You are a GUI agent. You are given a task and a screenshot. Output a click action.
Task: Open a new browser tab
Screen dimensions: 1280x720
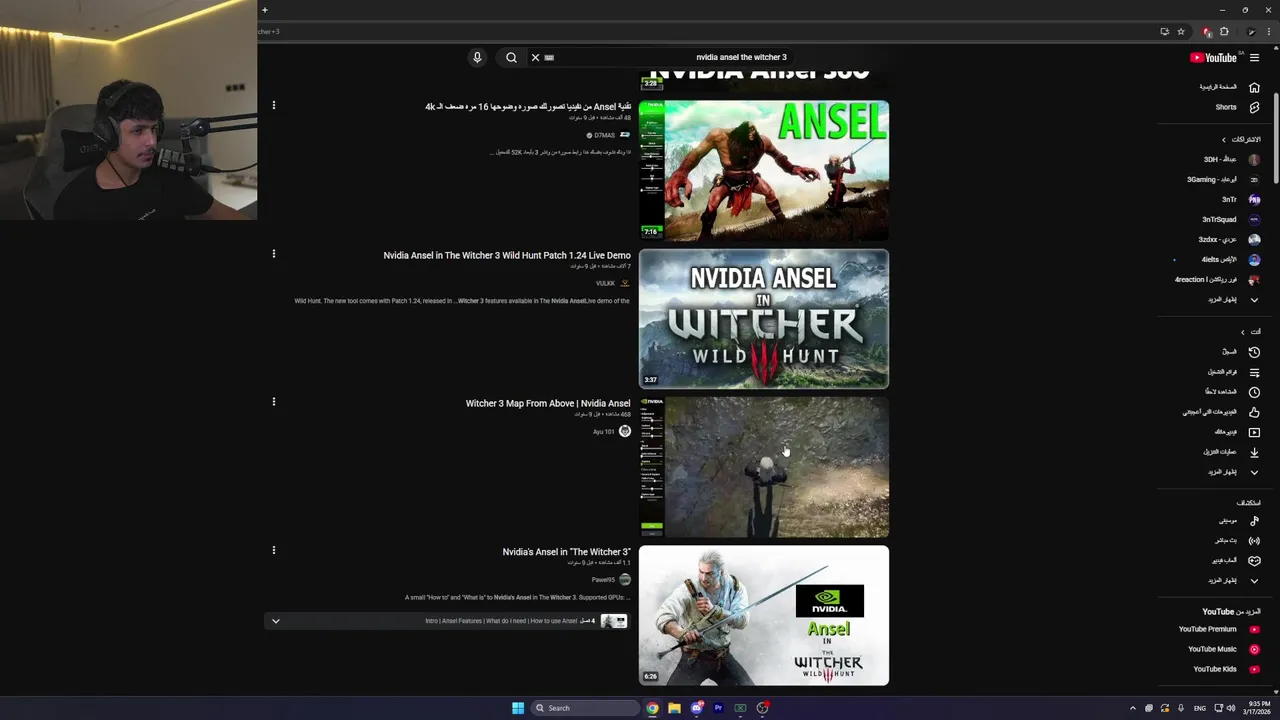click(x=264, y=10)
